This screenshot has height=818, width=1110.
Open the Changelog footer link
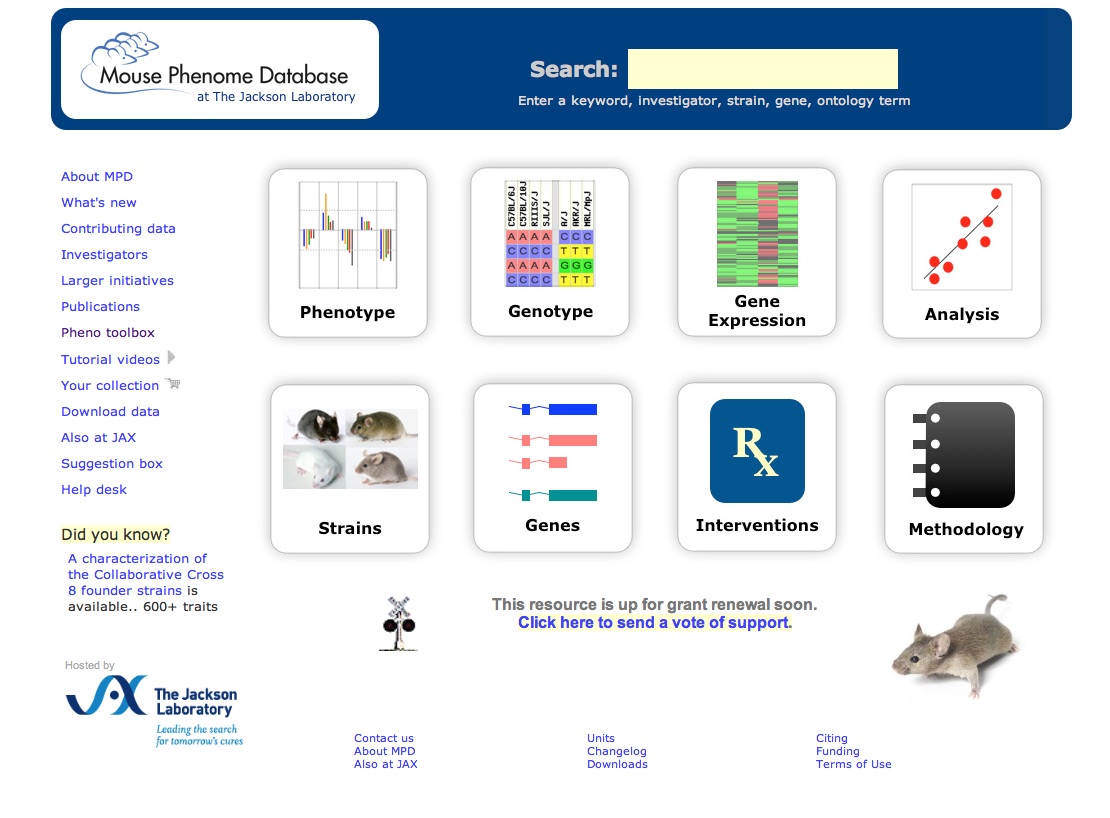(616, 751)
